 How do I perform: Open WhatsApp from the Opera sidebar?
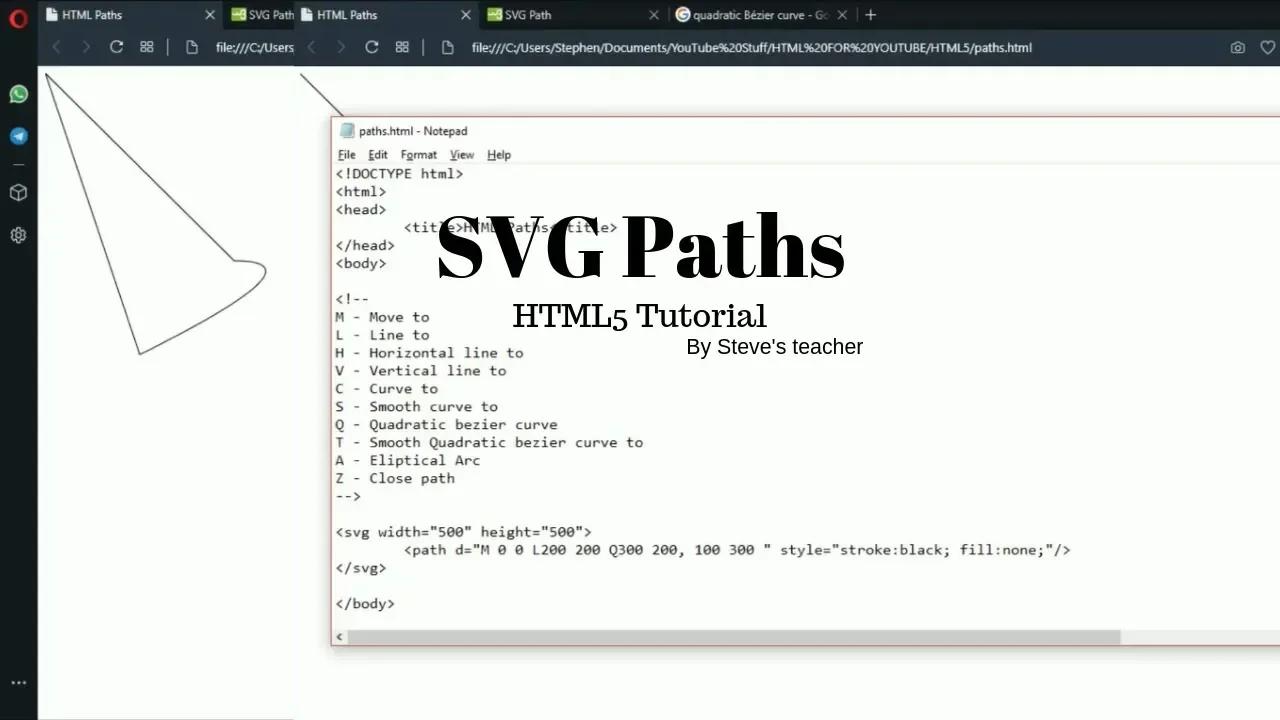coord(18,93)
